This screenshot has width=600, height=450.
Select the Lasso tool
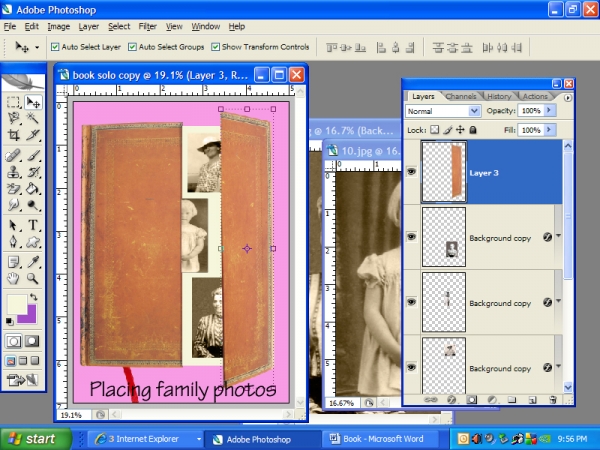(14, 118)
